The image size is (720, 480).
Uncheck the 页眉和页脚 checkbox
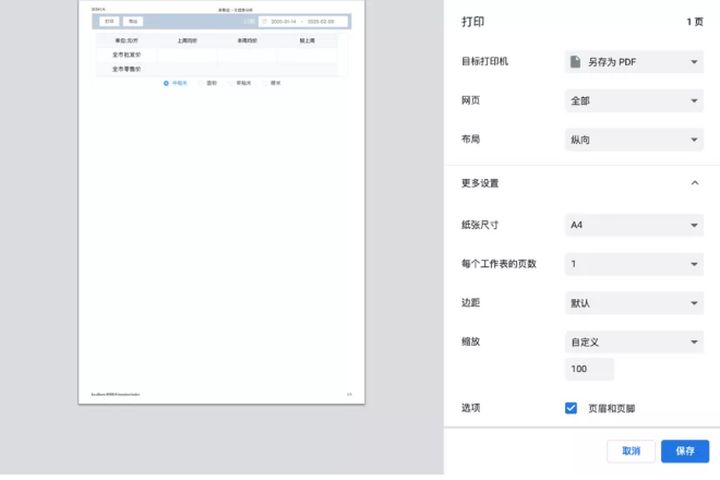coord(571,408)
